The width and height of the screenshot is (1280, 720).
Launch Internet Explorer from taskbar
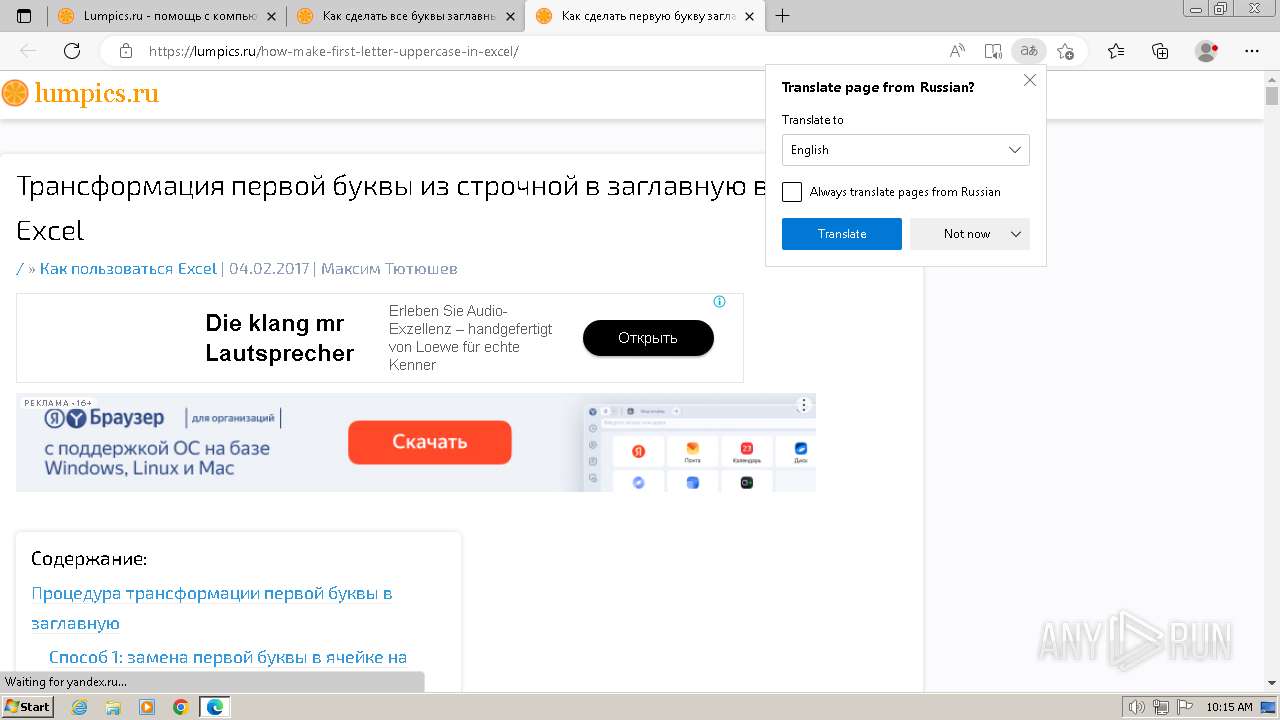(80, 707)
